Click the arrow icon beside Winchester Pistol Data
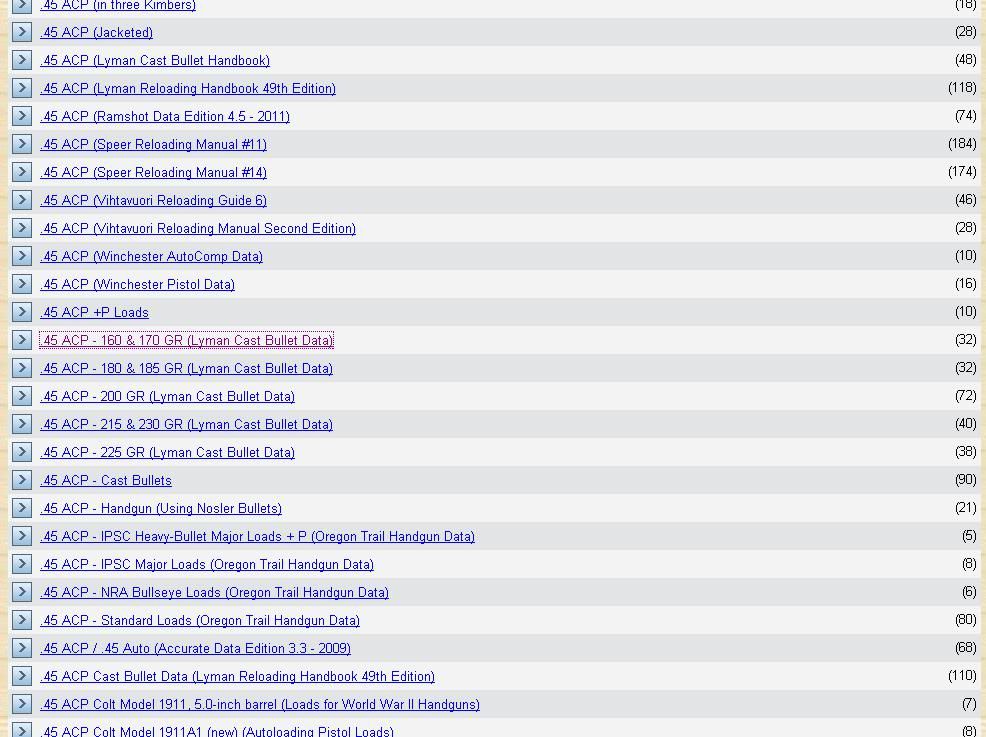986x737 pixels. point(21,284)
